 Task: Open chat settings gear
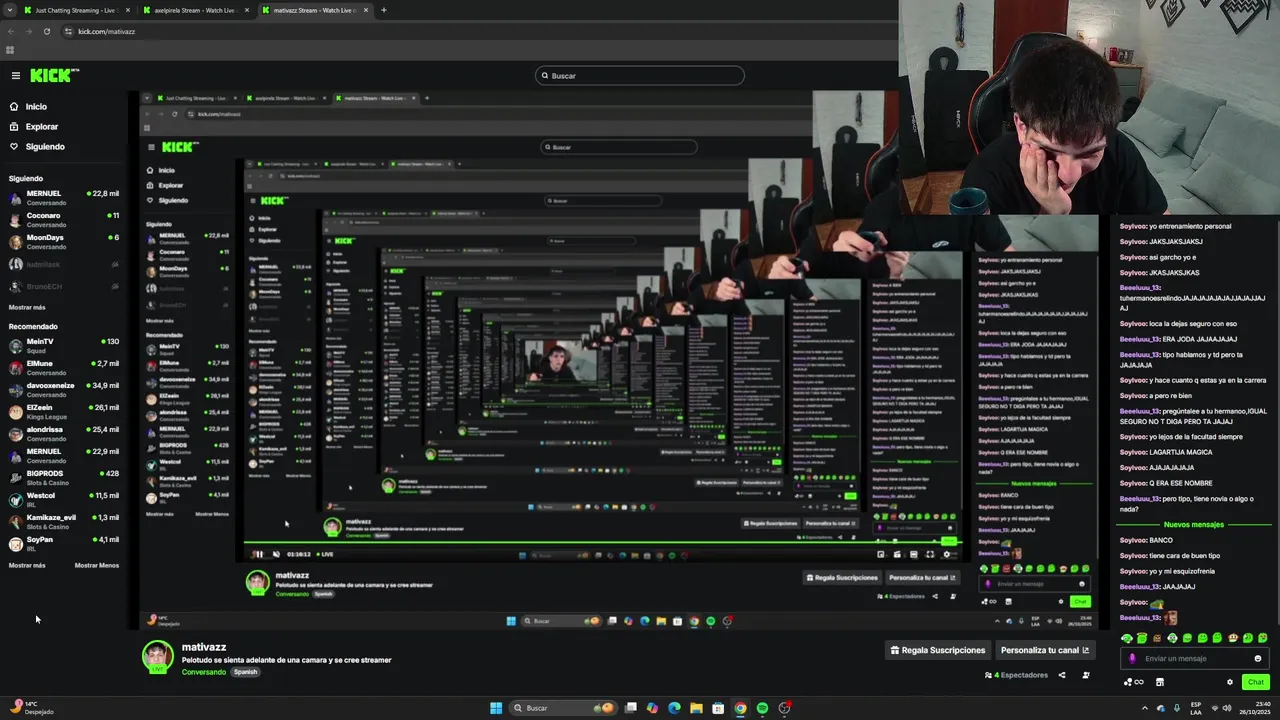tap(1230, 682)
